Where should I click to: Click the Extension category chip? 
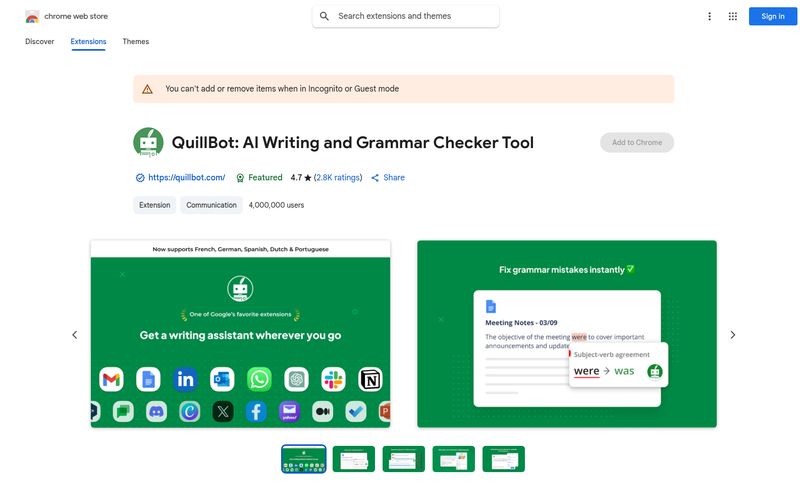(x=155, y=205)
